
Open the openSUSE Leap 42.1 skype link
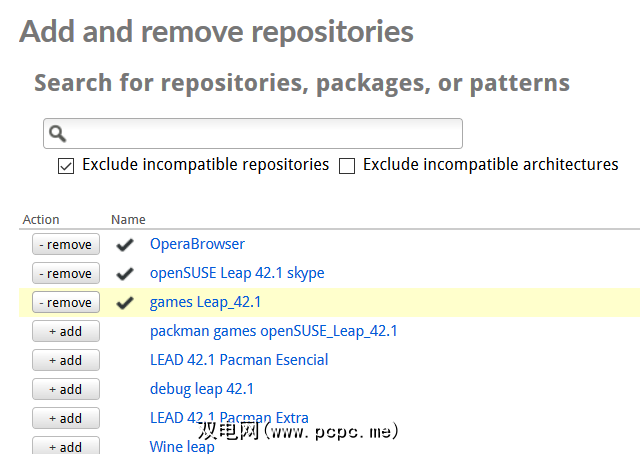(237, 273)
